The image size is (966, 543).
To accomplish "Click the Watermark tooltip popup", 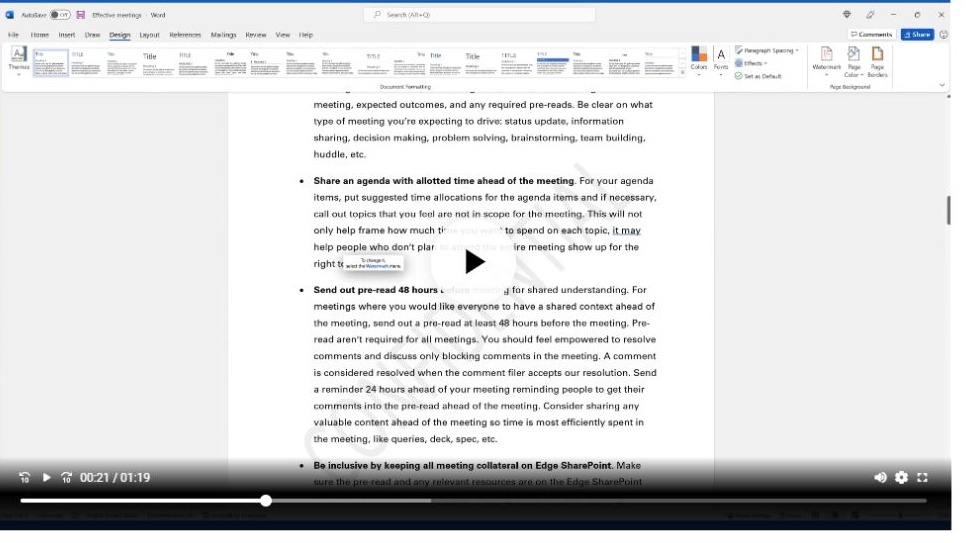I will point(373,263).
